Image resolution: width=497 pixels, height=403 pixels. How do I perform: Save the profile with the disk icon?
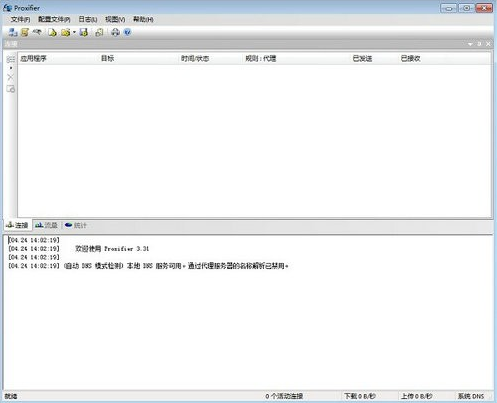click(x=84, y=32)
